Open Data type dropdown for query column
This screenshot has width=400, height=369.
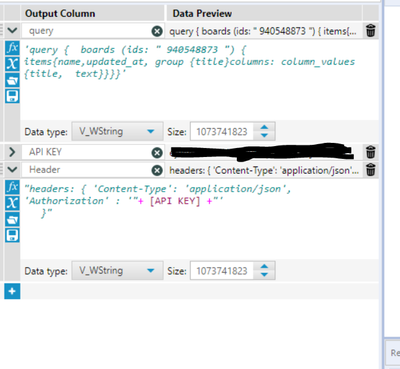click(x=117, y=131)
